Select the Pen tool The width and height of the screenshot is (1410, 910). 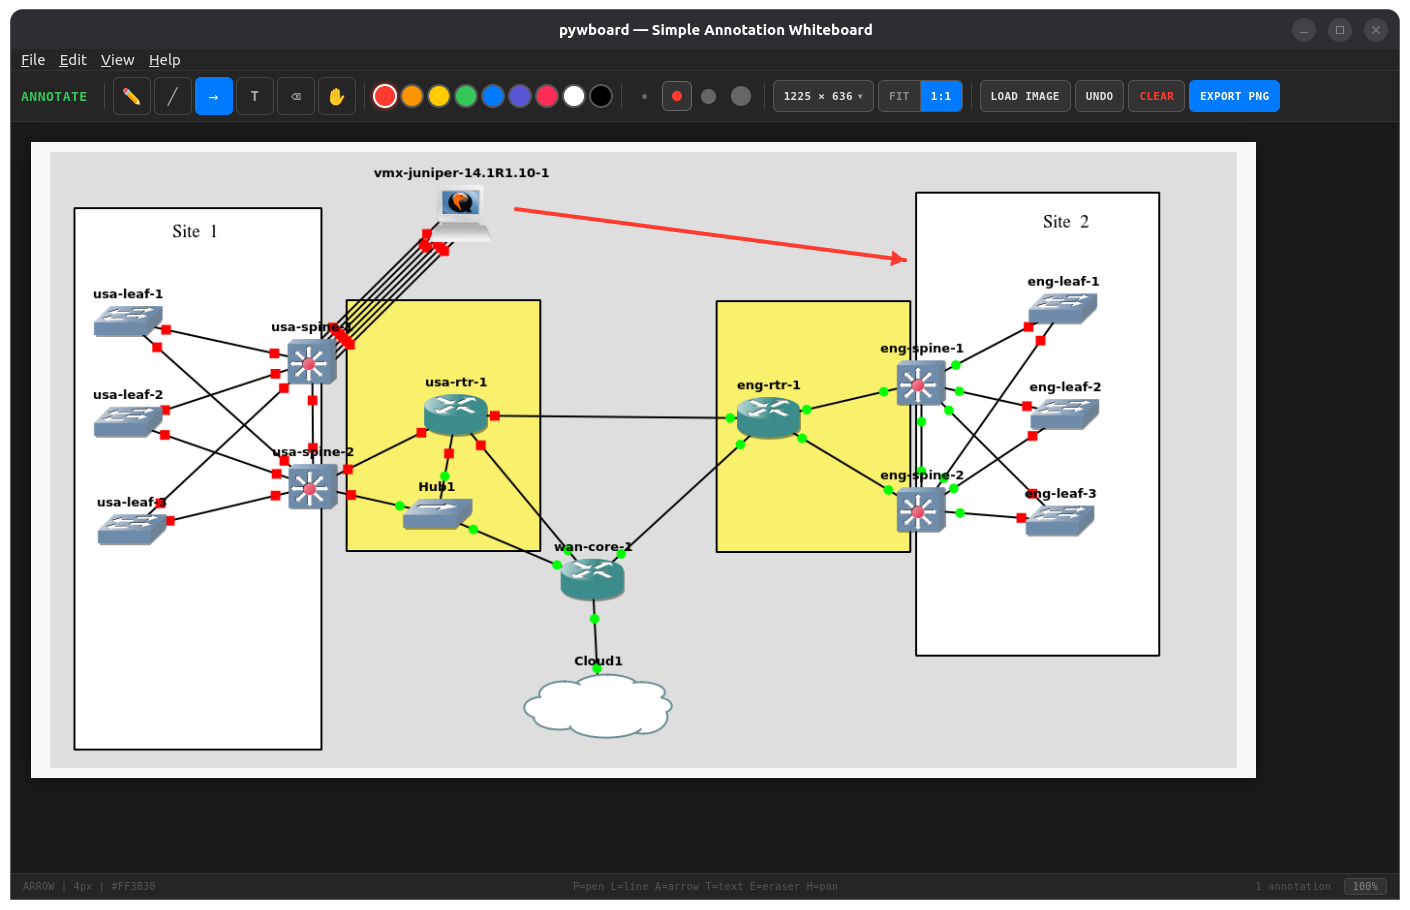[x=131, y=95]
